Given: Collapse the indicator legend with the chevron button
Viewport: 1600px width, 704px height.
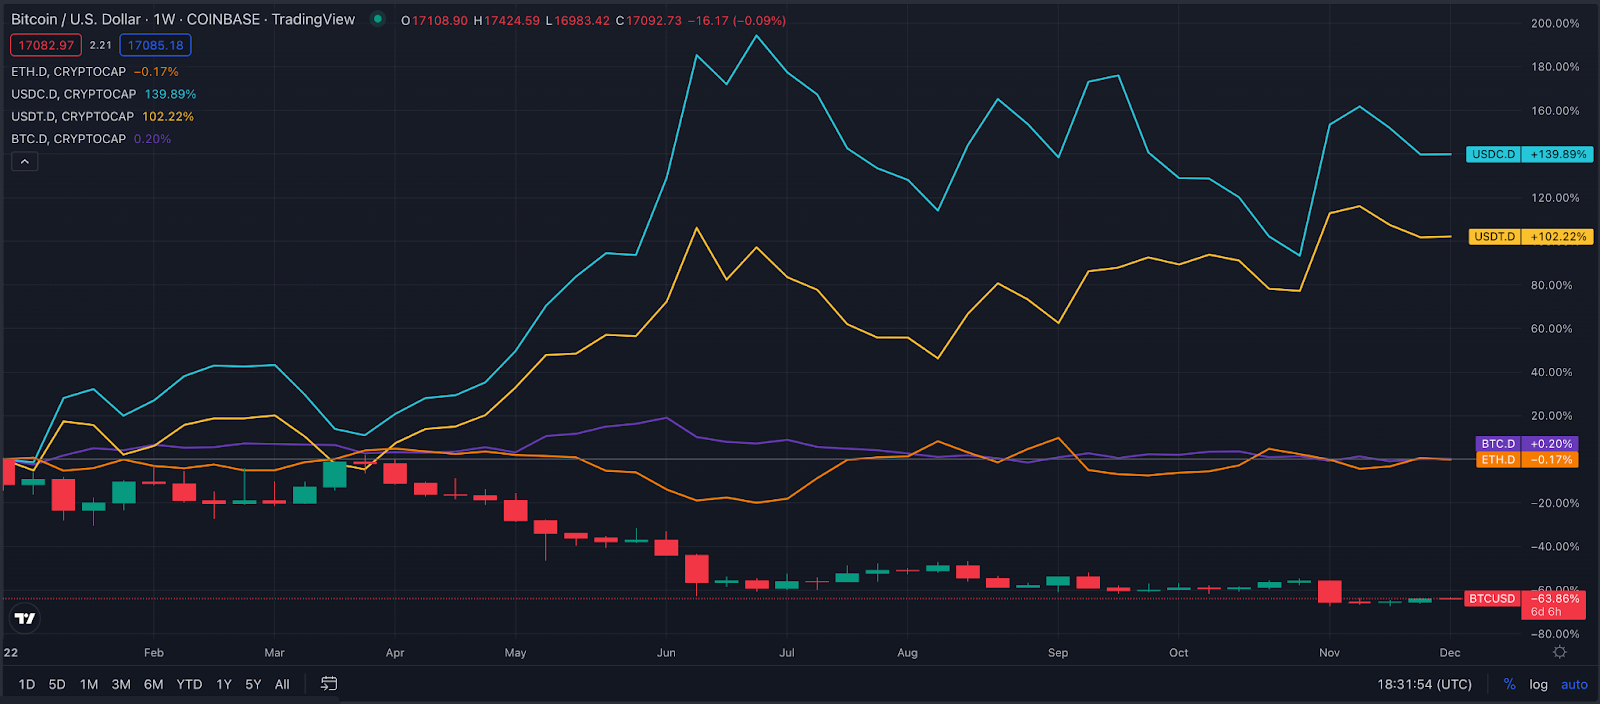Looking at the screenshot, I should [25, 162].
